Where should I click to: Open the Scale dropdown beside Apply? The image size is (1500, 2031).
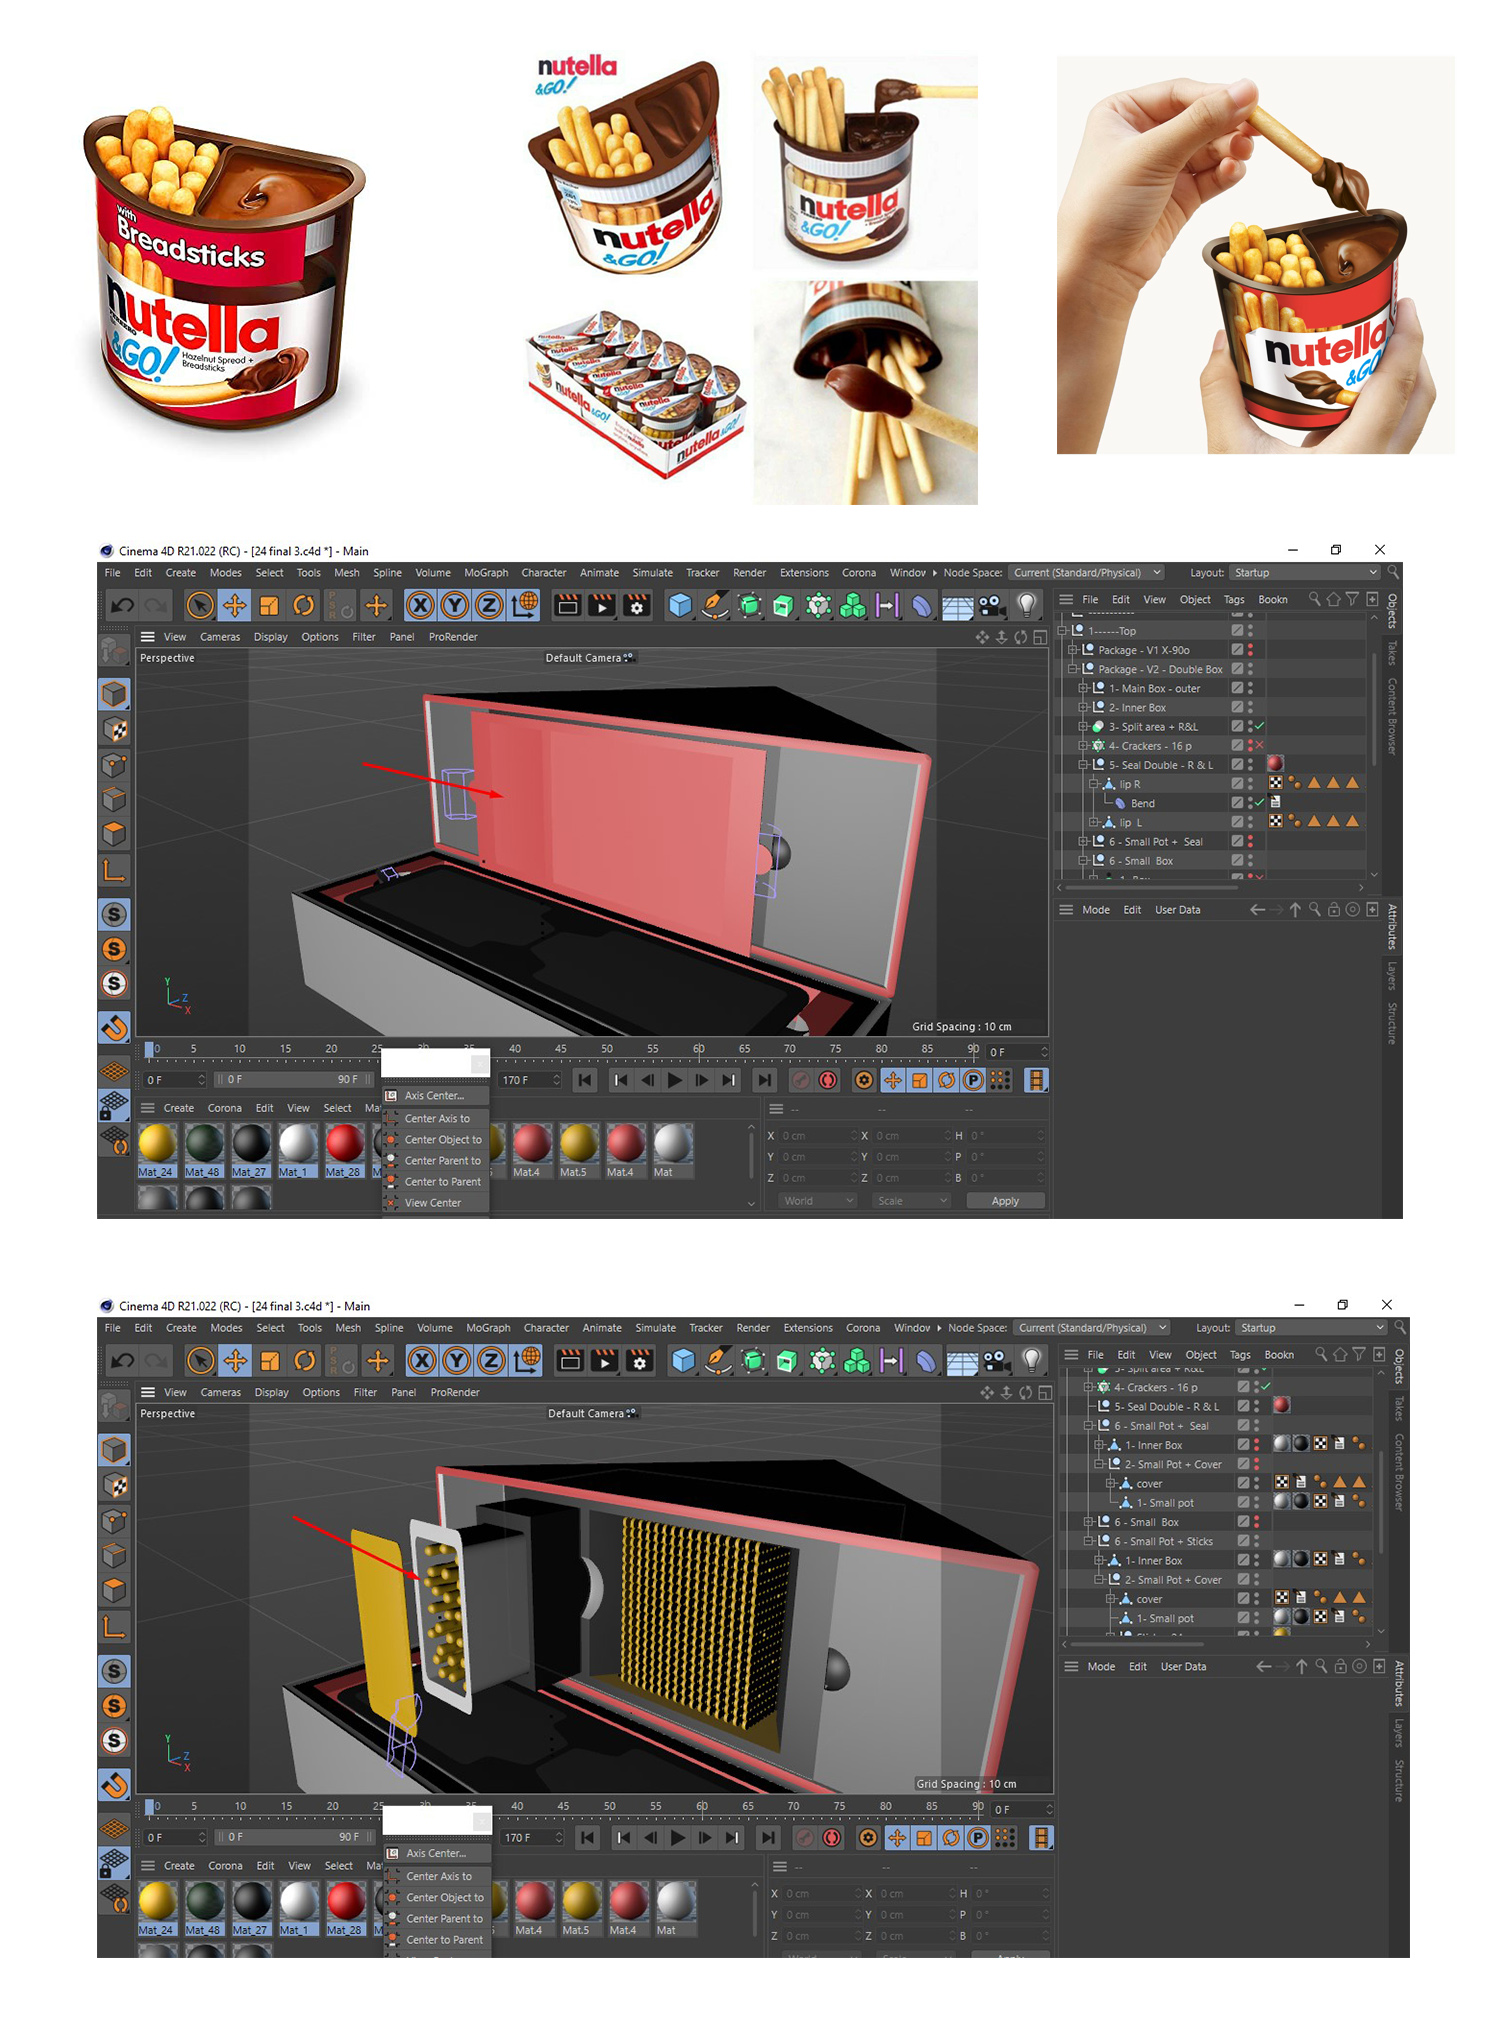pyautogui.click(x=911, y=1201)
